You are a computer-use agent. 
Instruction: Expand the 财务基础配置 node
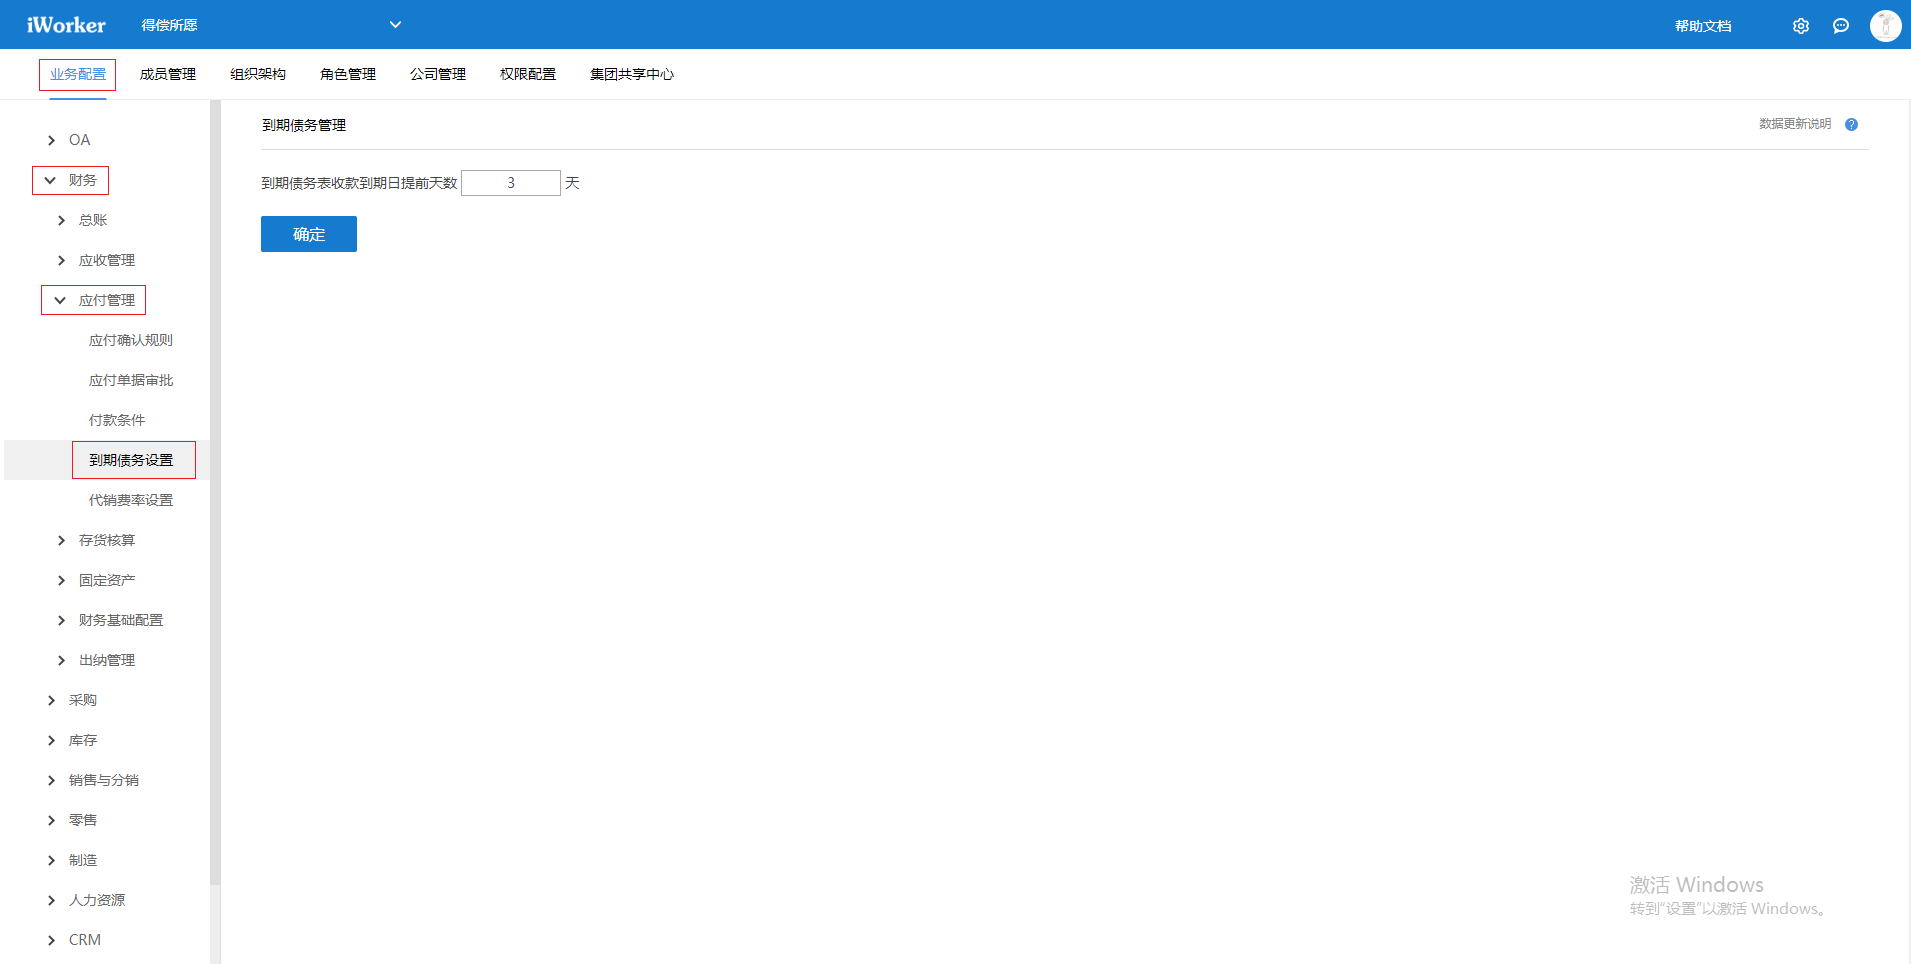point(61,620)
